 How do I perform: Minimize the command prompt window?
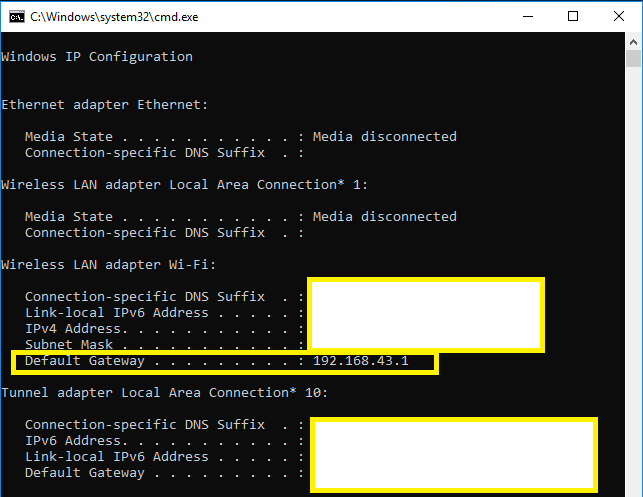[526, 16]
